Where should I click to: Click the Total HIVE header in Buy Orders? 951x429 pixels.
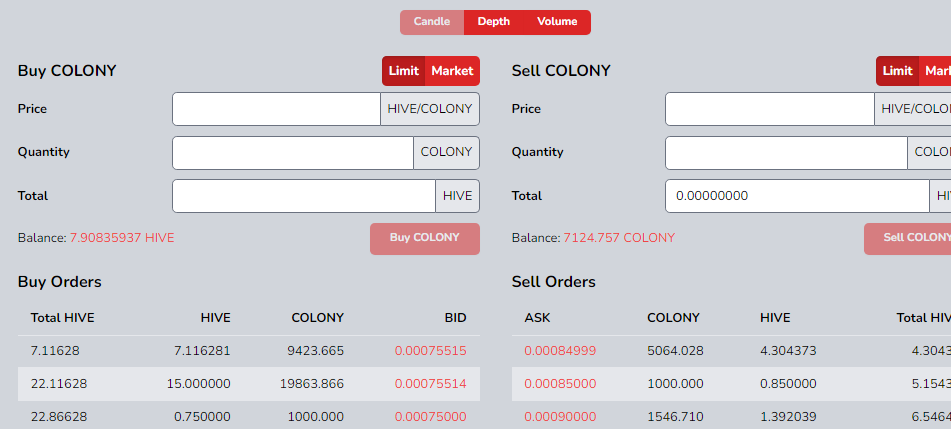point(62,318)
